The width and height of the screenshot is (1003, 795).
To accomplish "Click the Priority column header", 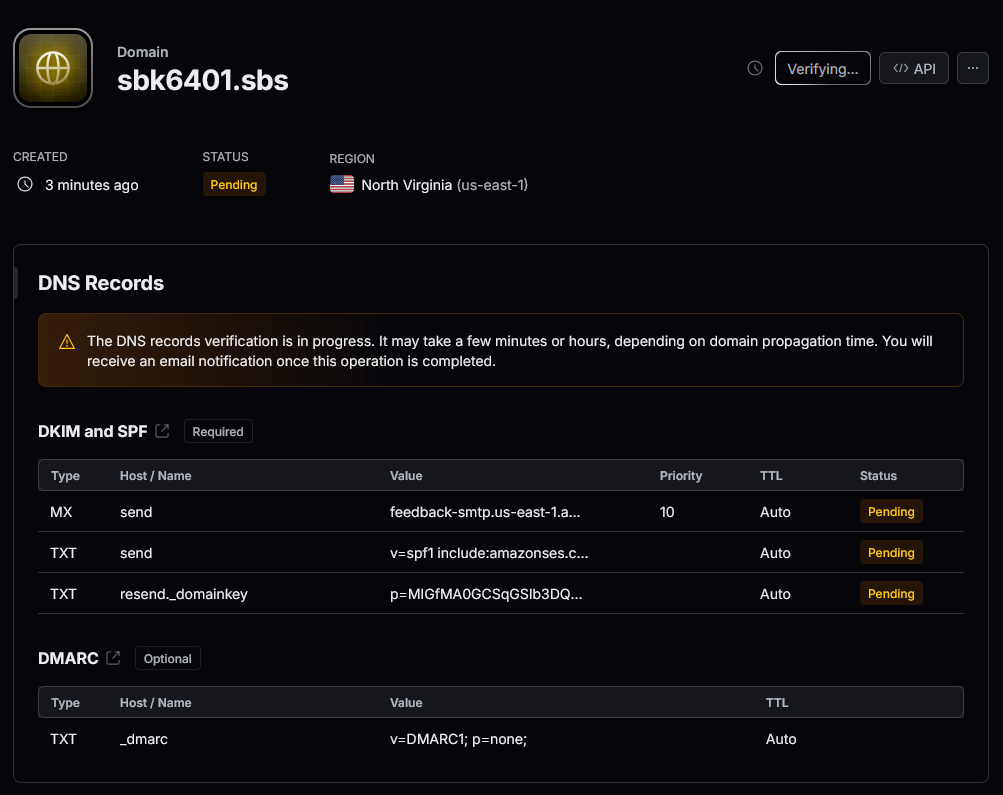I will (x=681, y=475).
